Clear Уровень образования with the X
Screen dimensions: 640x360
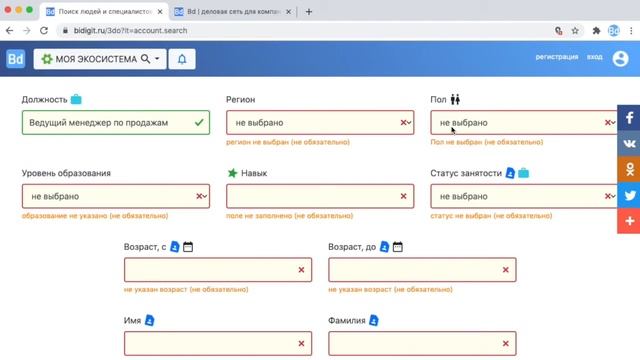[x=199, y=196]
